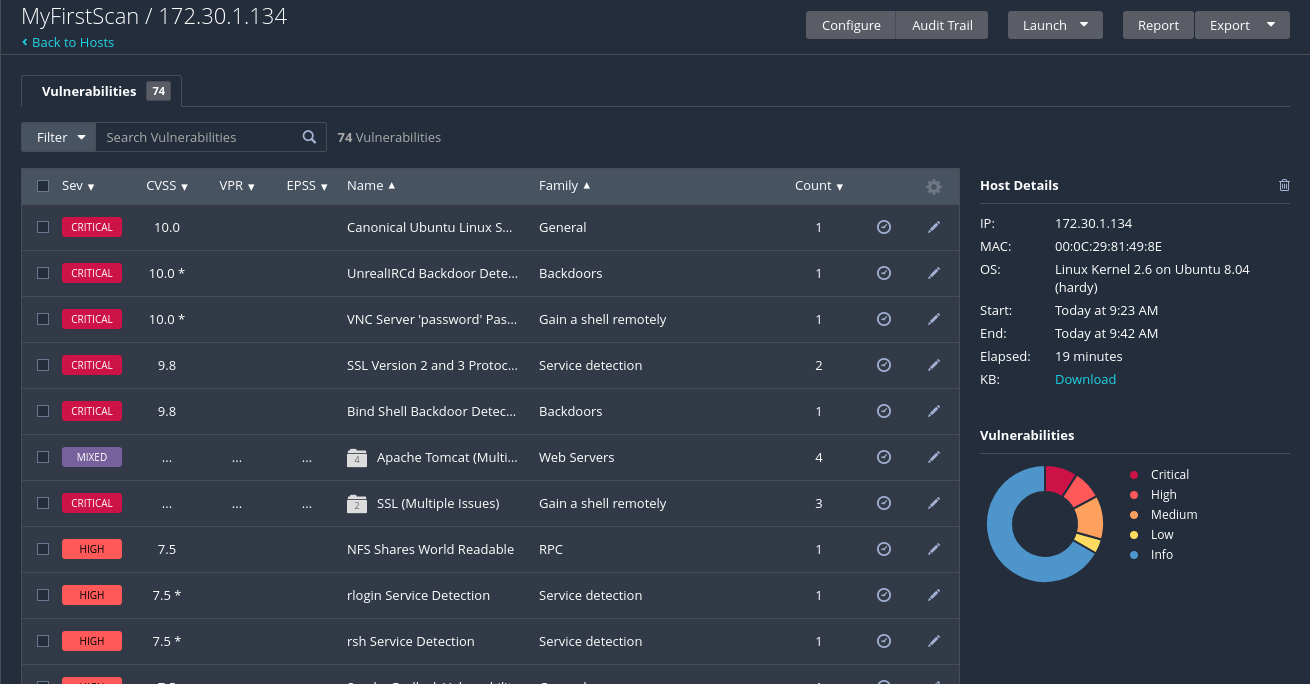
Task: Edit SSL (Multiple Issues) row pencil icon
Action: point(934,503)
